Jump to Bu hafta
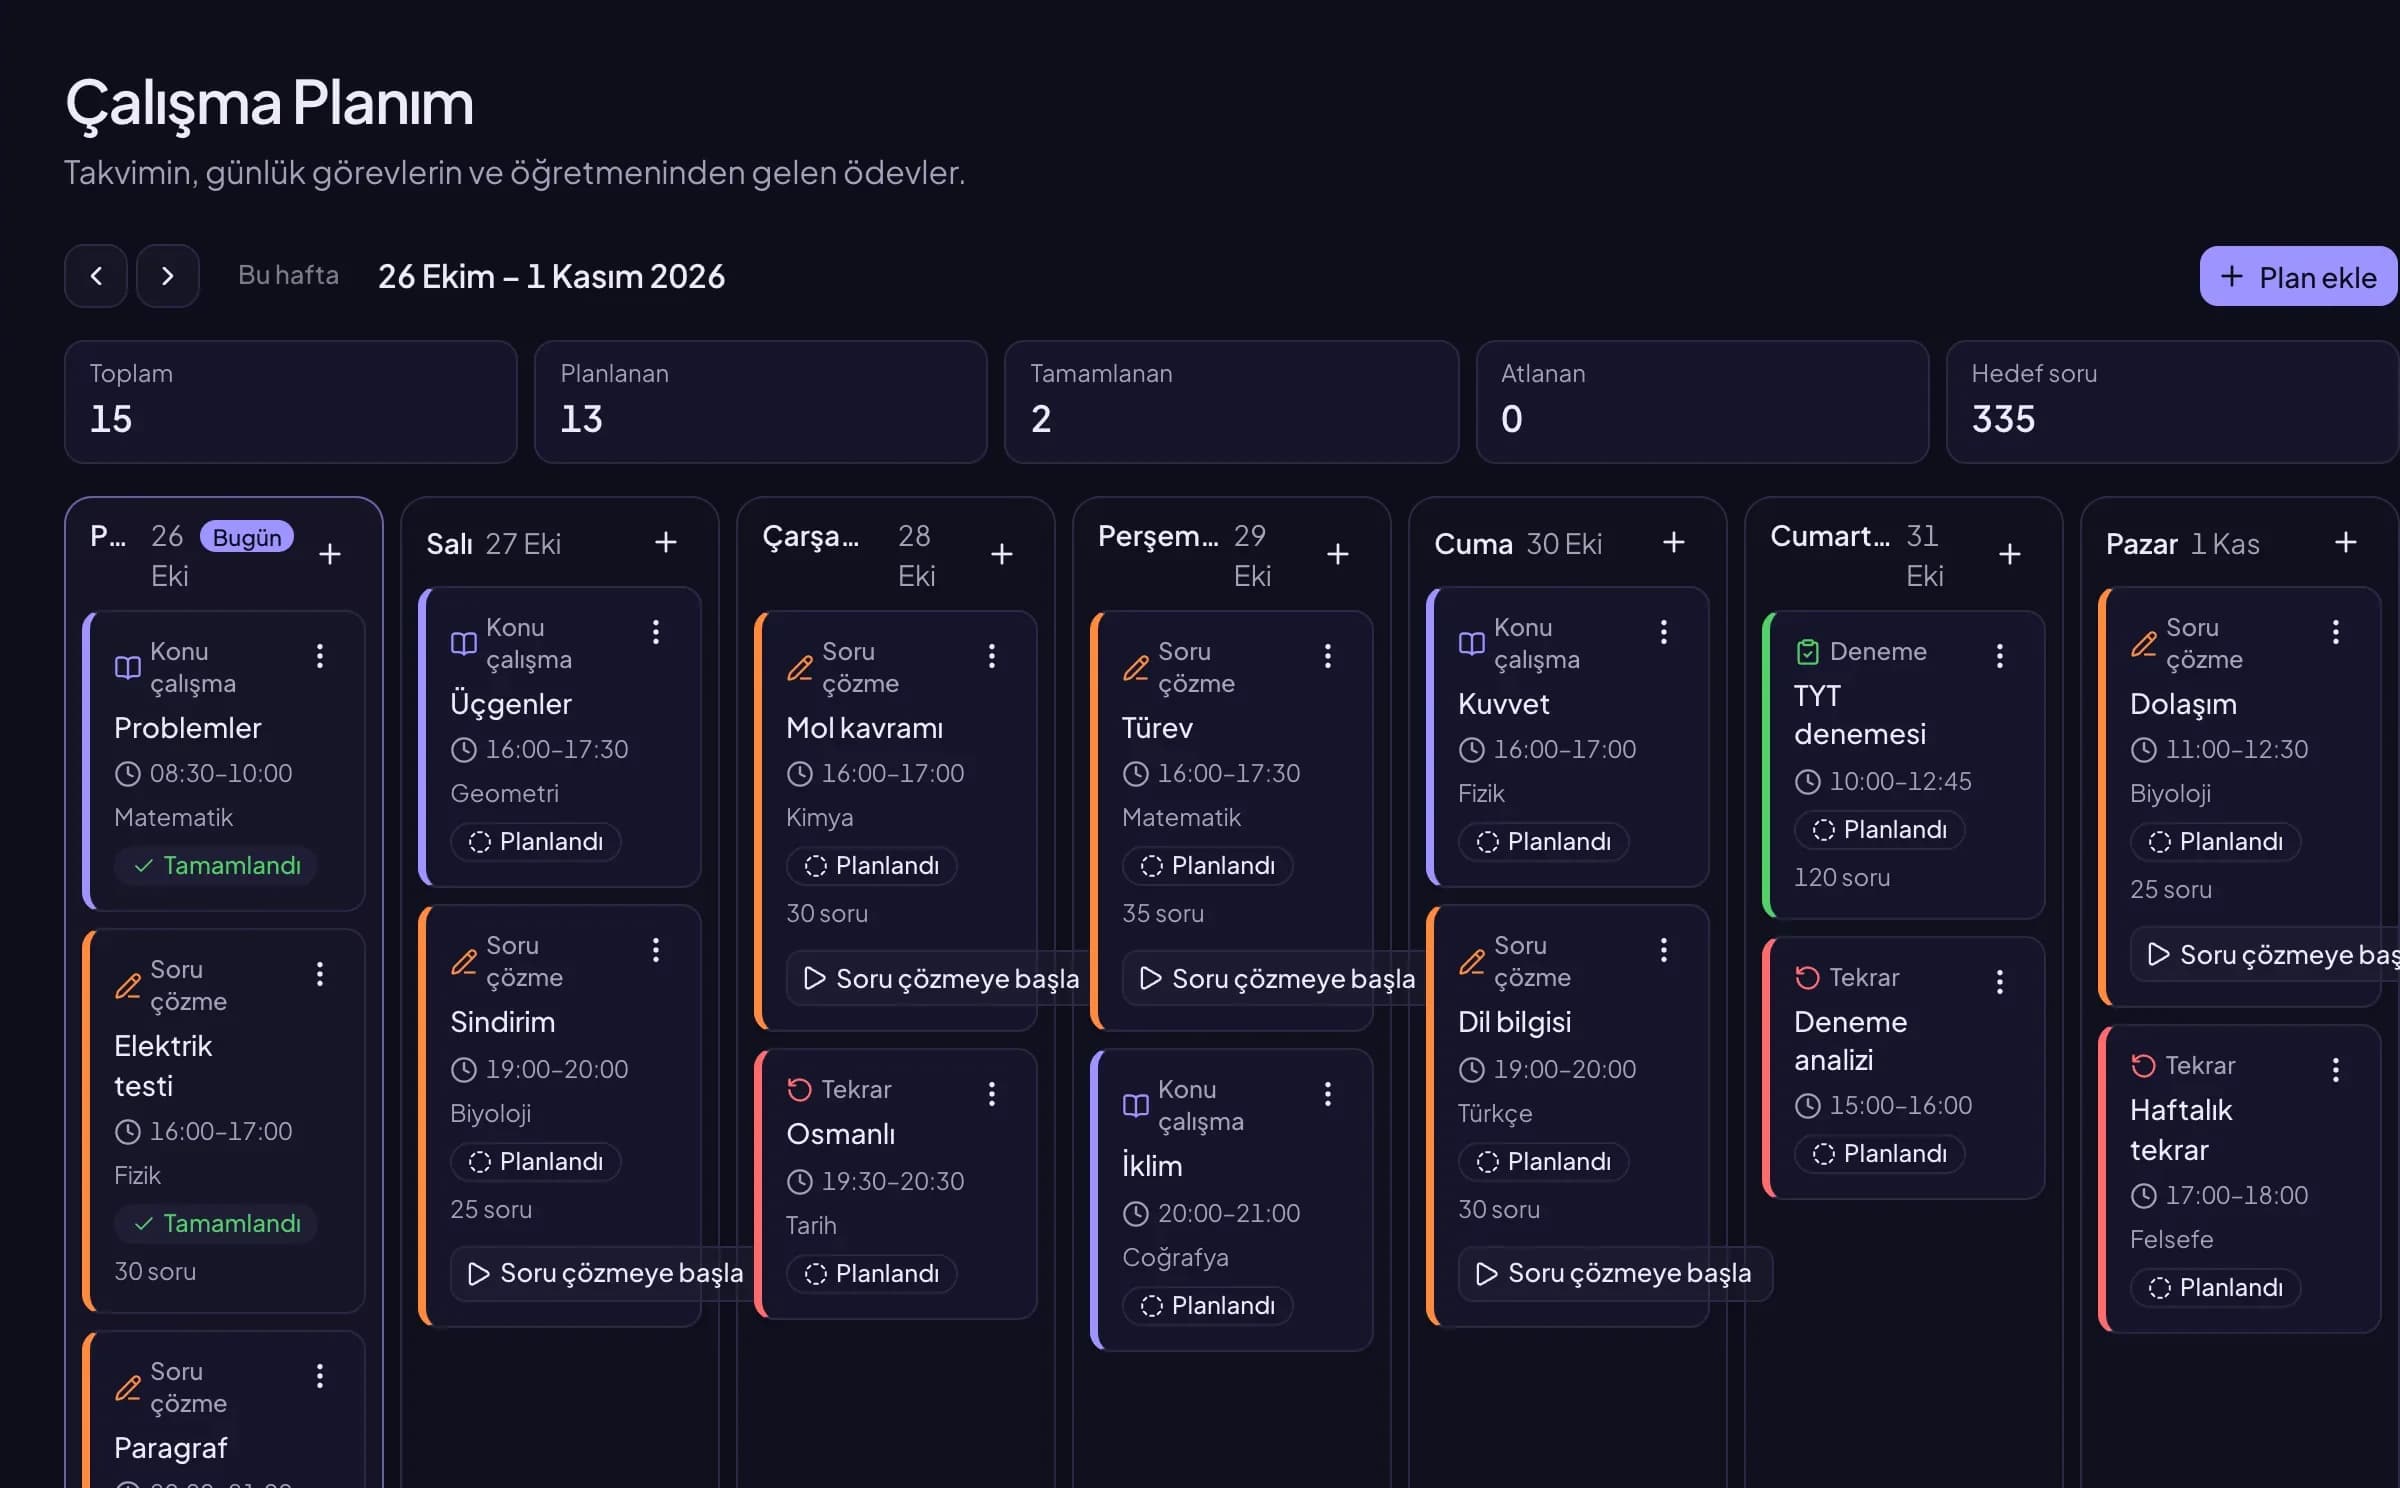Viewport: 2400px width, 1488px height. point(288,276)
